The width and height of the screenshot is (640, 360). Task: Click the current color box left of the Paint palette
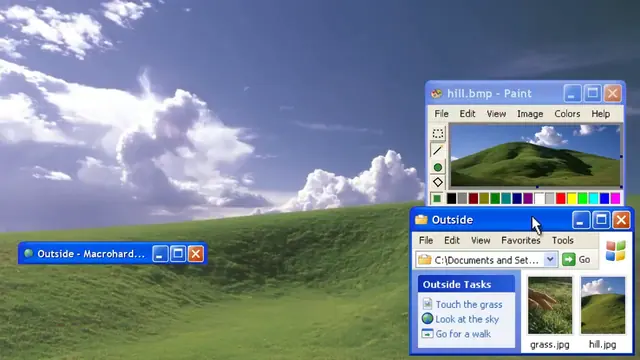(x=437, y=198)
